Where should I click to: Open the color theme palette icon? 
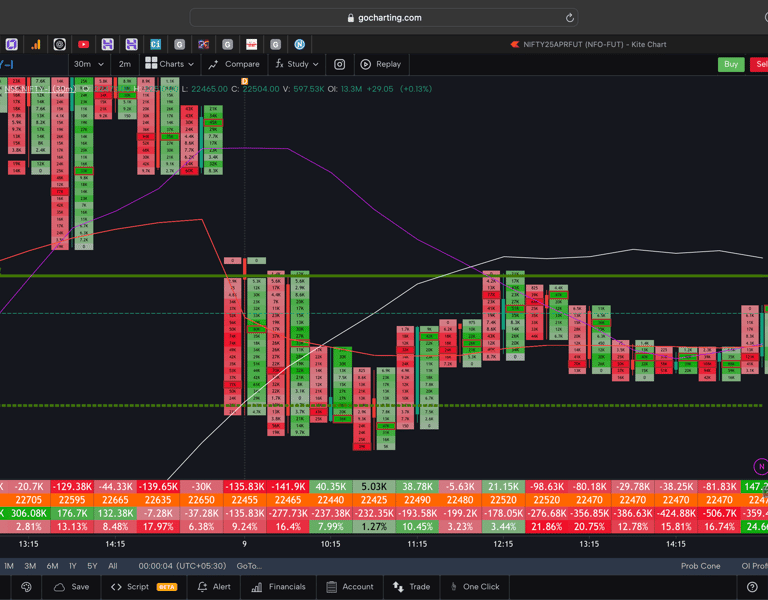[x=26, y=587]
